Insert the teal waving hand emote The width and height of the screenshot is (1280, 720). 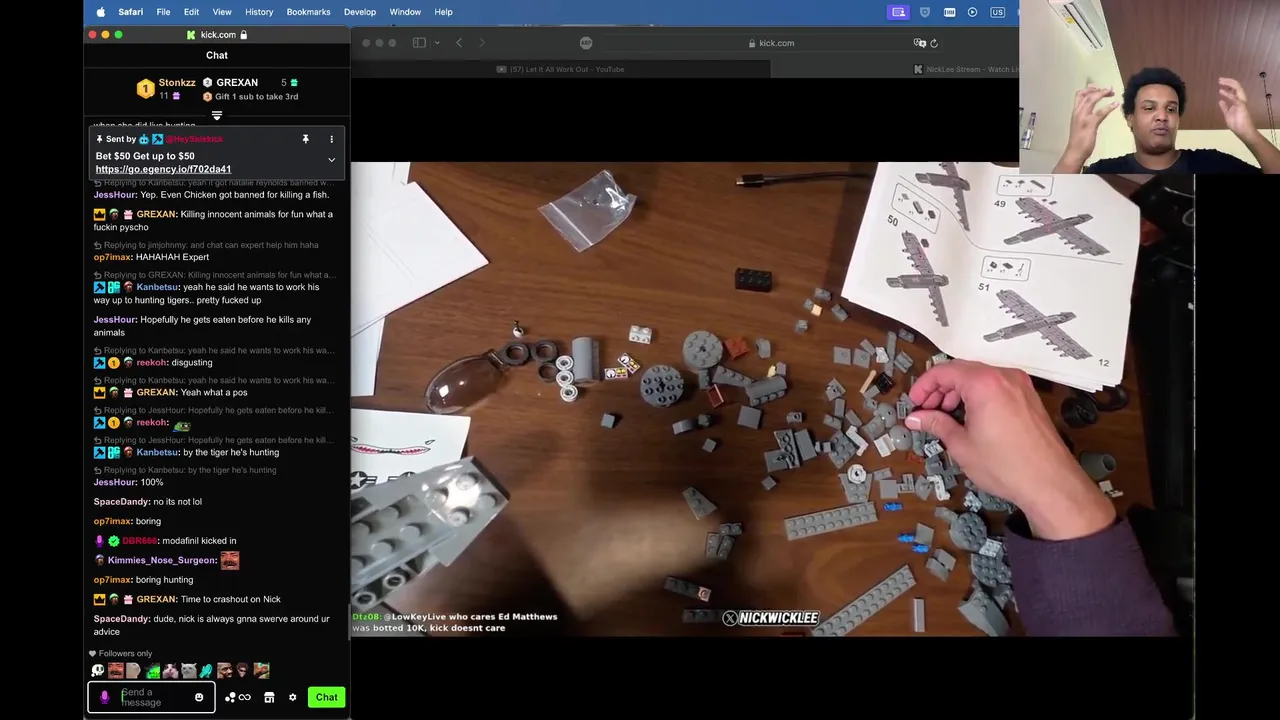click(206, 671)
